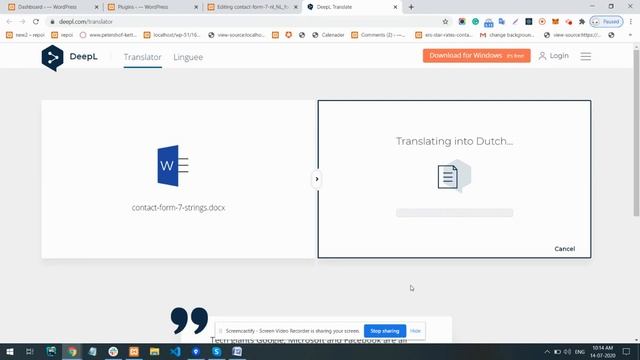
Task: Click the page vertical scrollbar
Action: click(x=636, y=133)
